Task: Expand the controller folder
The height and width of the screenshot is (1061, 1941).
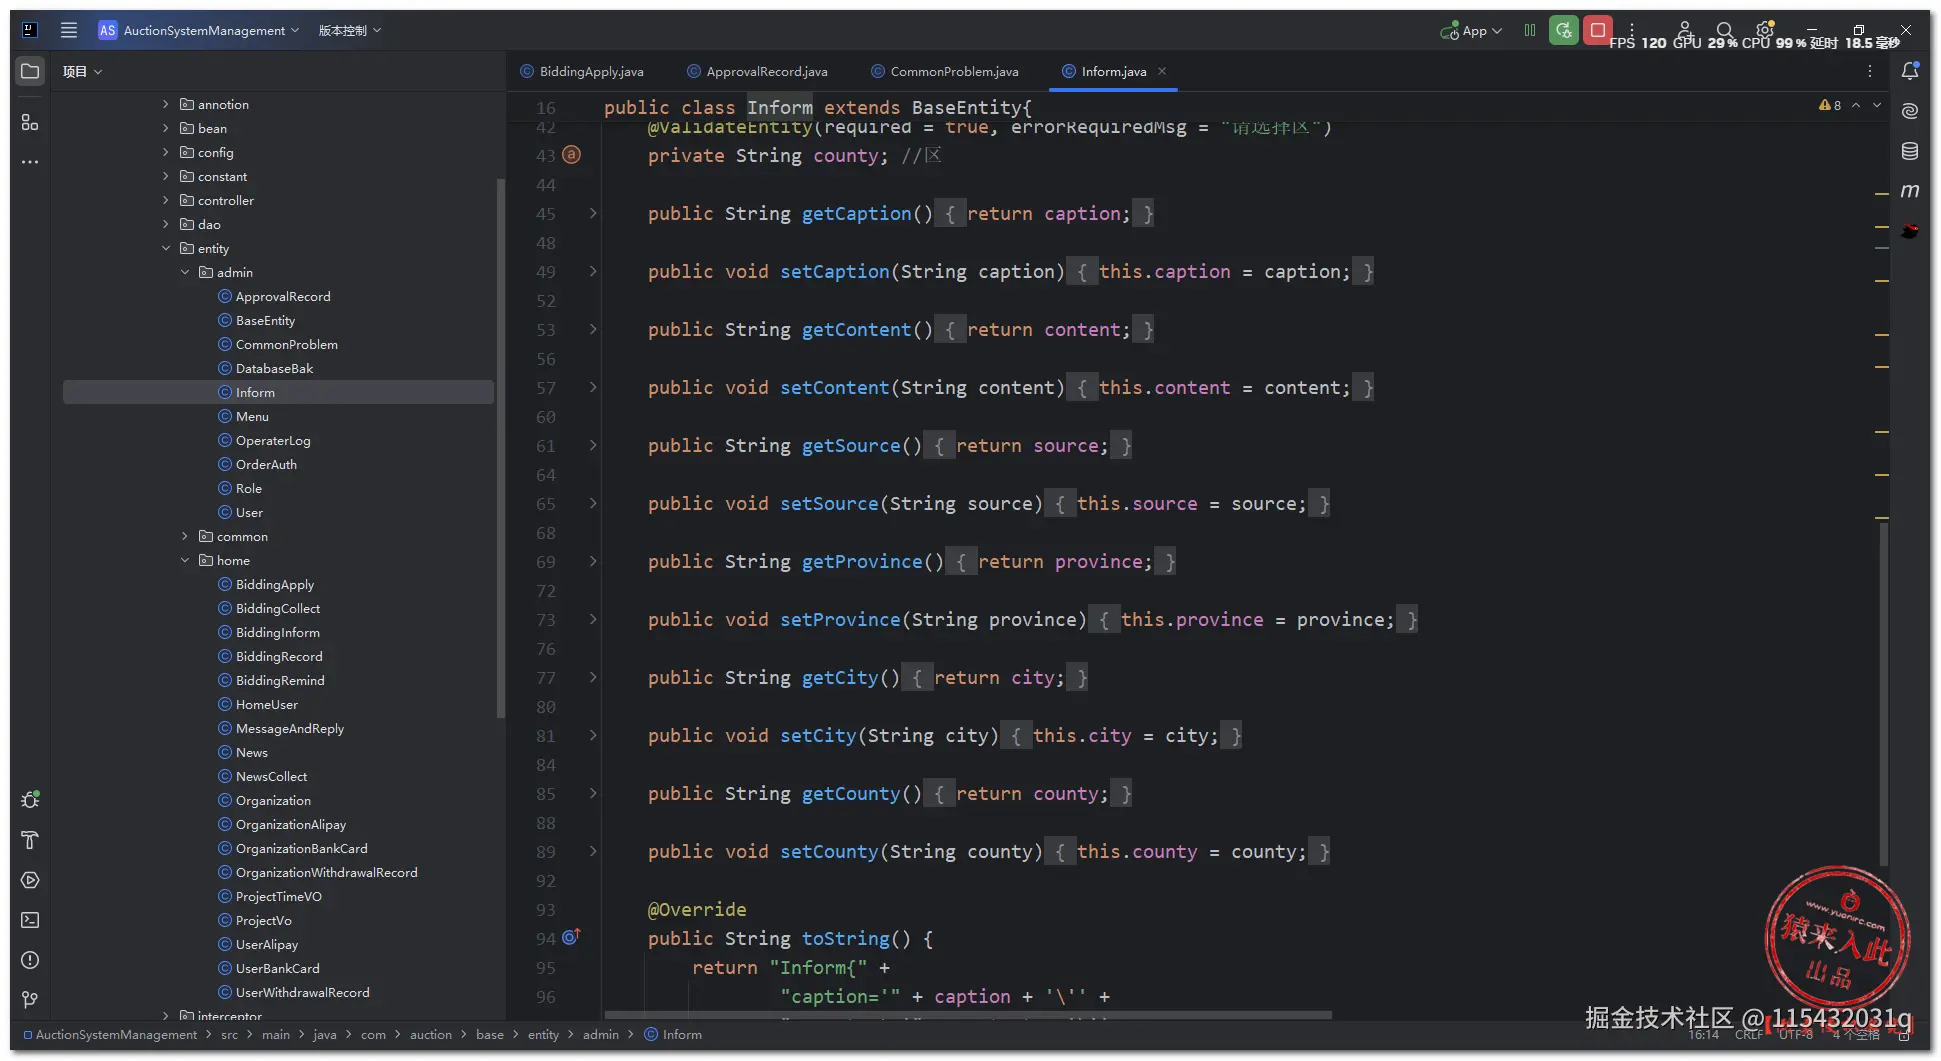Action: point(166,200)
